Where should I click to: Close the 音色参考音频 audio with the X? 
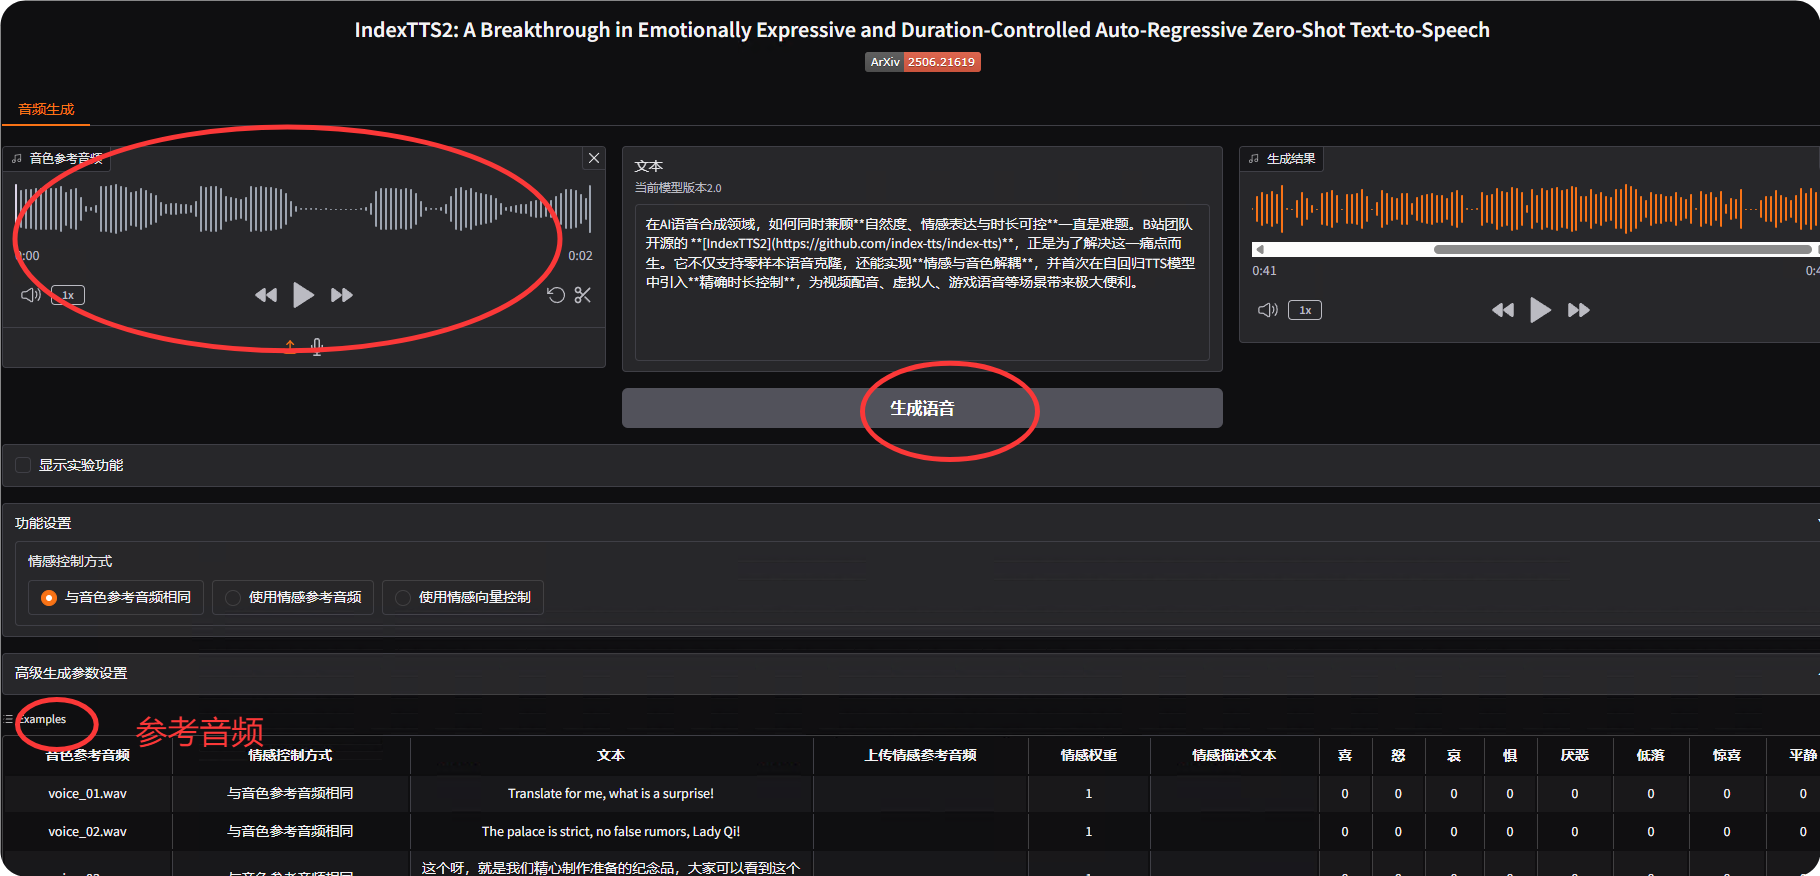point(594,158)
